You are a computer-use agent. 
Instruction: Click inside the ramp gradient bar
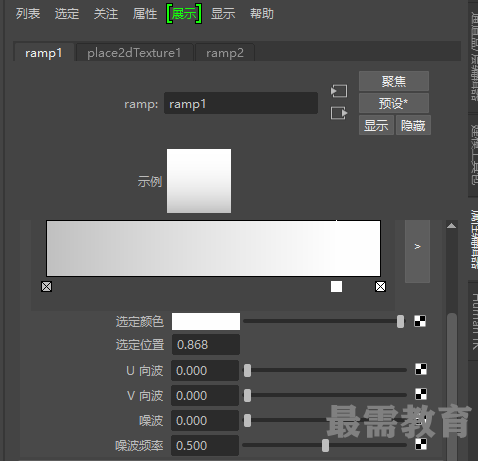pyautogui.click(x=213, y=248)
